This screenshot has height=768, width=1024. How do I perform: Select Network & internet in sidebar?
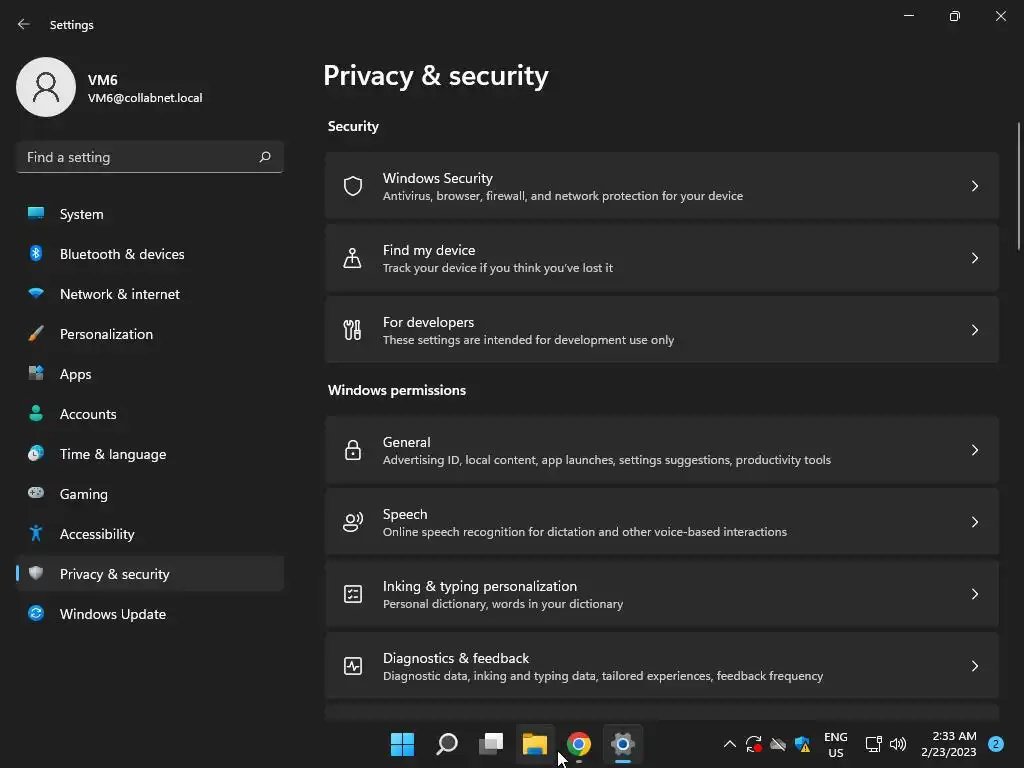[x=150, y=294]
